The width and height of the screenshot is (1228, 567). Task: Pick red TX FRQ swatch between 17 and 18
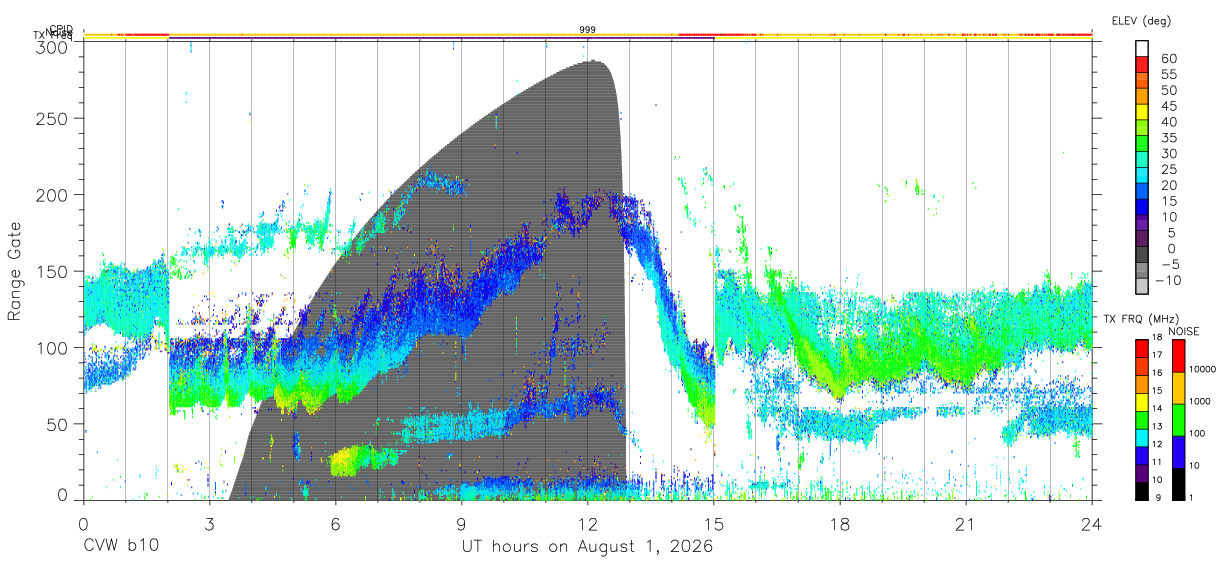coord(1143,349)
